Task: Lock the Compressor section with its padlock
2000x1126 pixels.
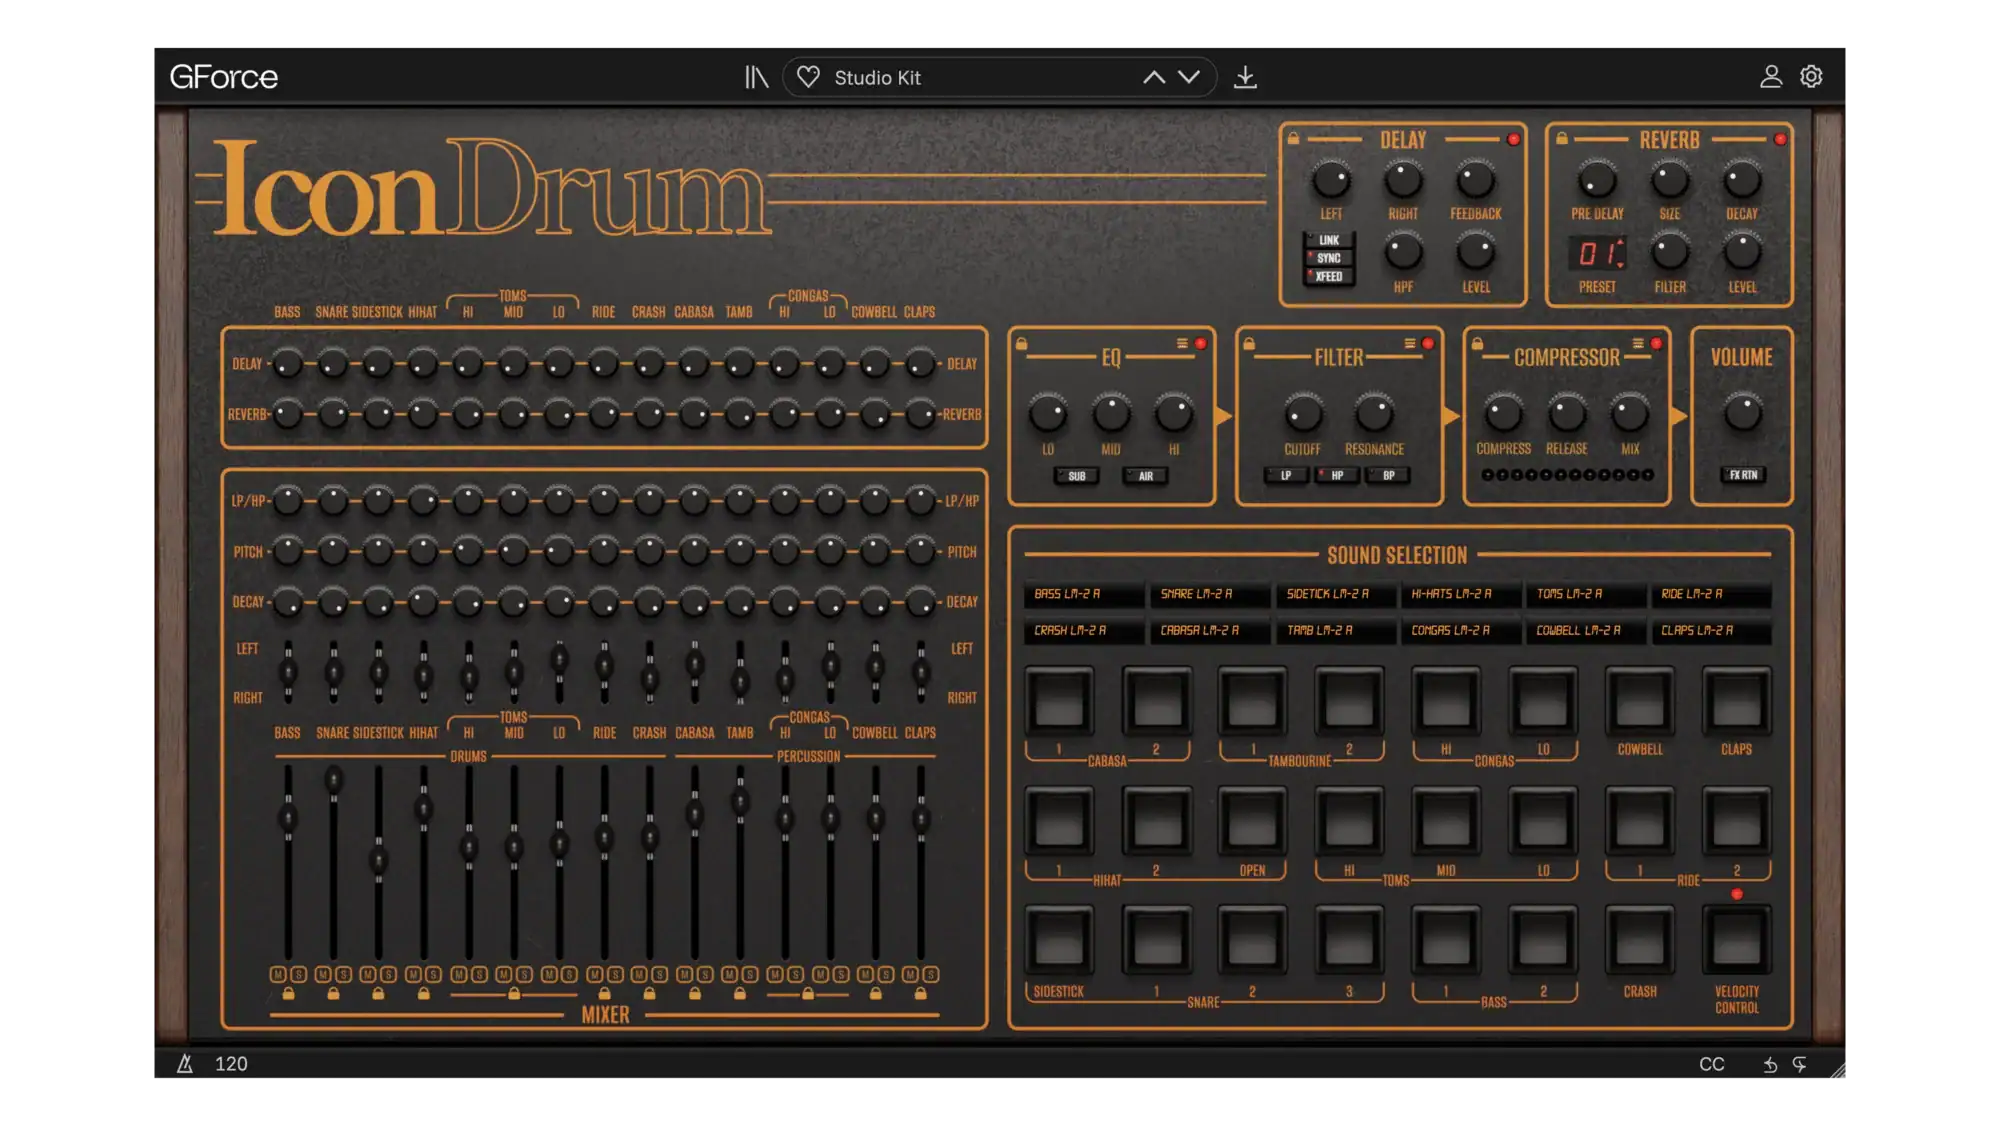Action: tap(1477, 344)
